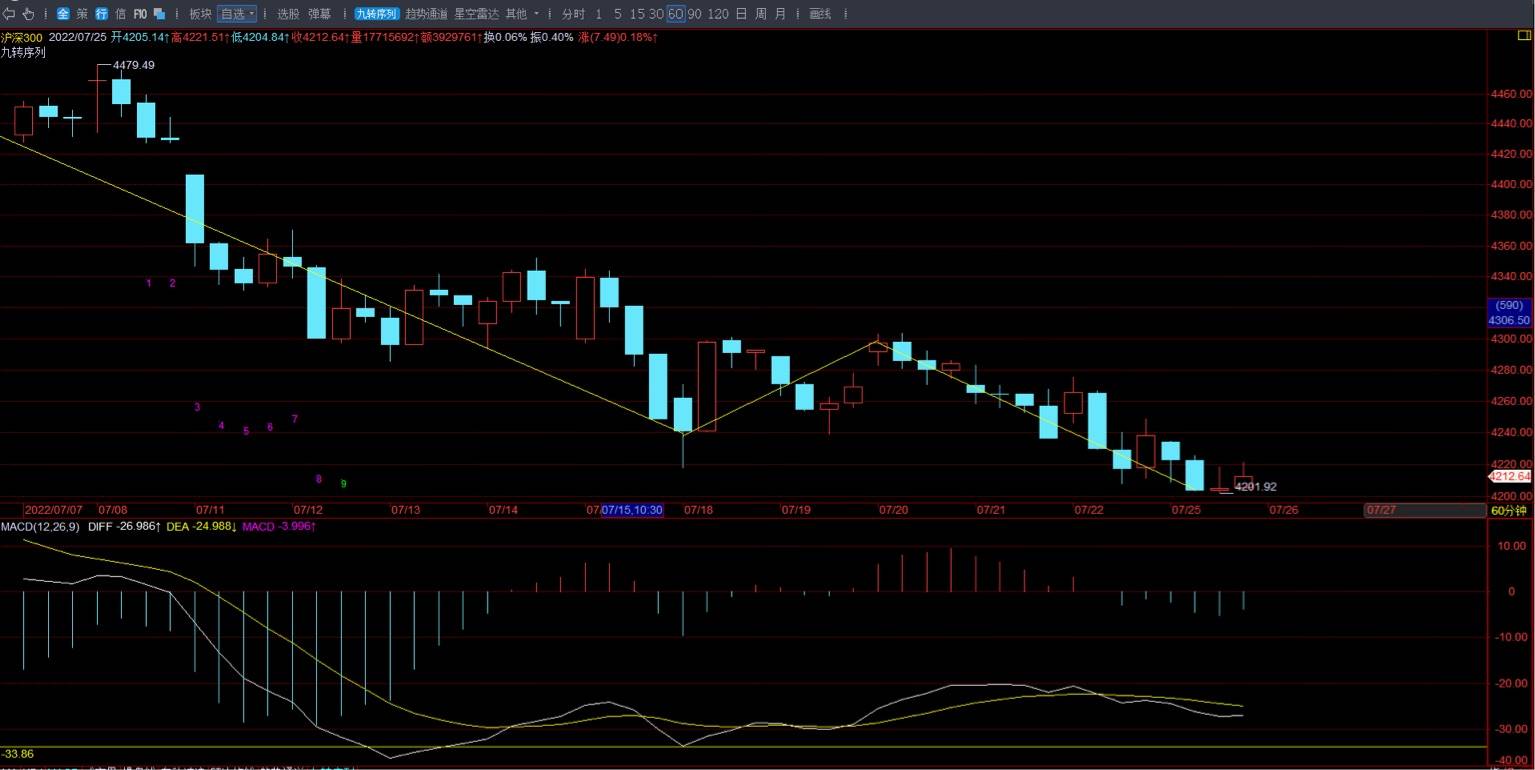Open the 板块 sector menu
1535x770 pixels.
tap(200, 14)
